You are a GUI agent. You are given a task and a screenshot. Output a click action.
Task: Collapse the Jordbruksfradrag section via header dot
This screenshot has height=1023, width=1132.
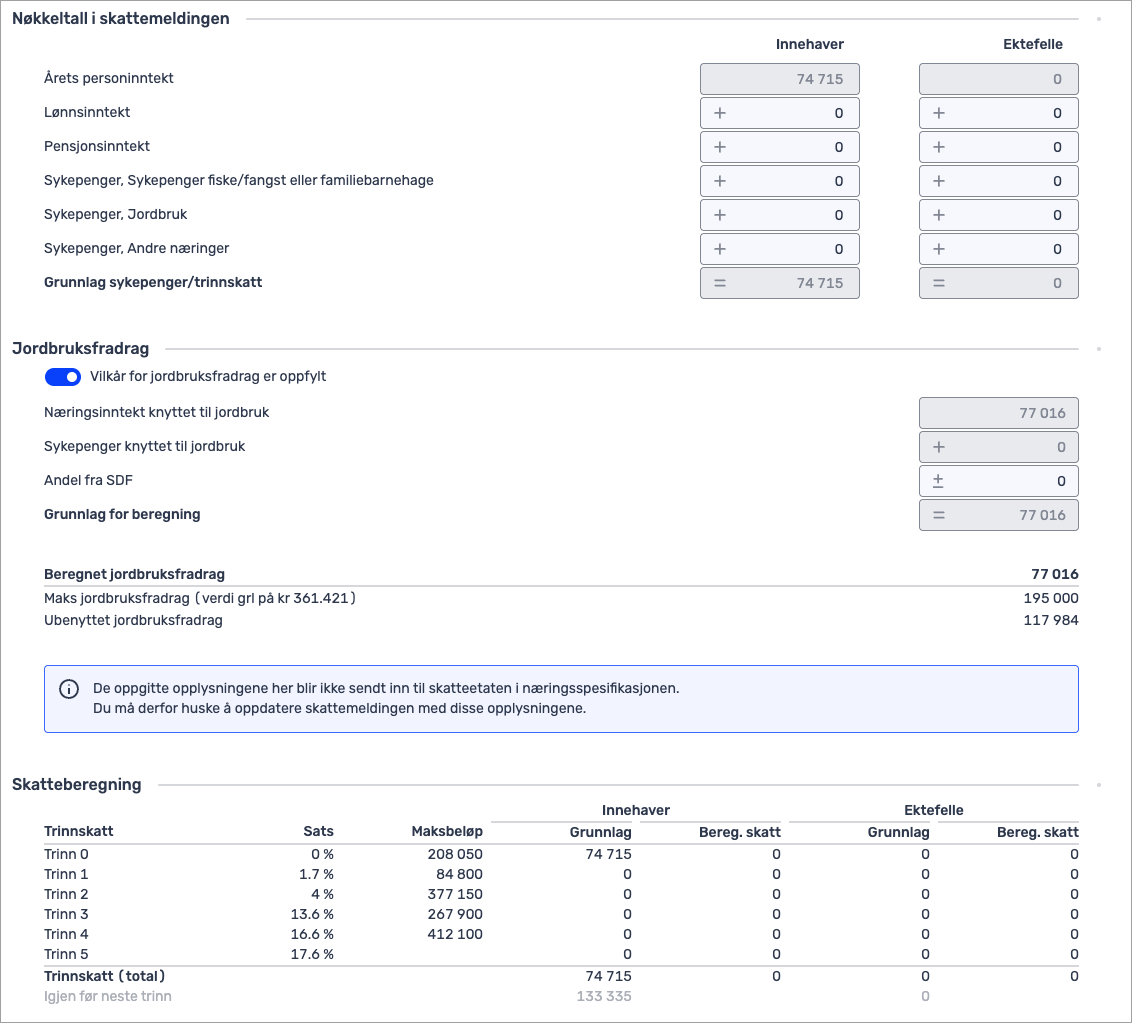tap(1098, 349)
